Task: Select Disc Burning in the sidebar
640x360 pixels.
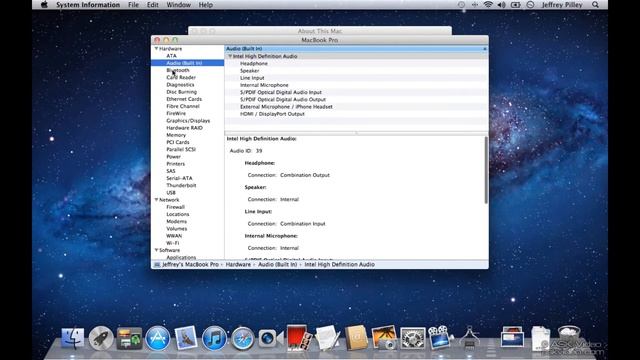Action: 182,92
